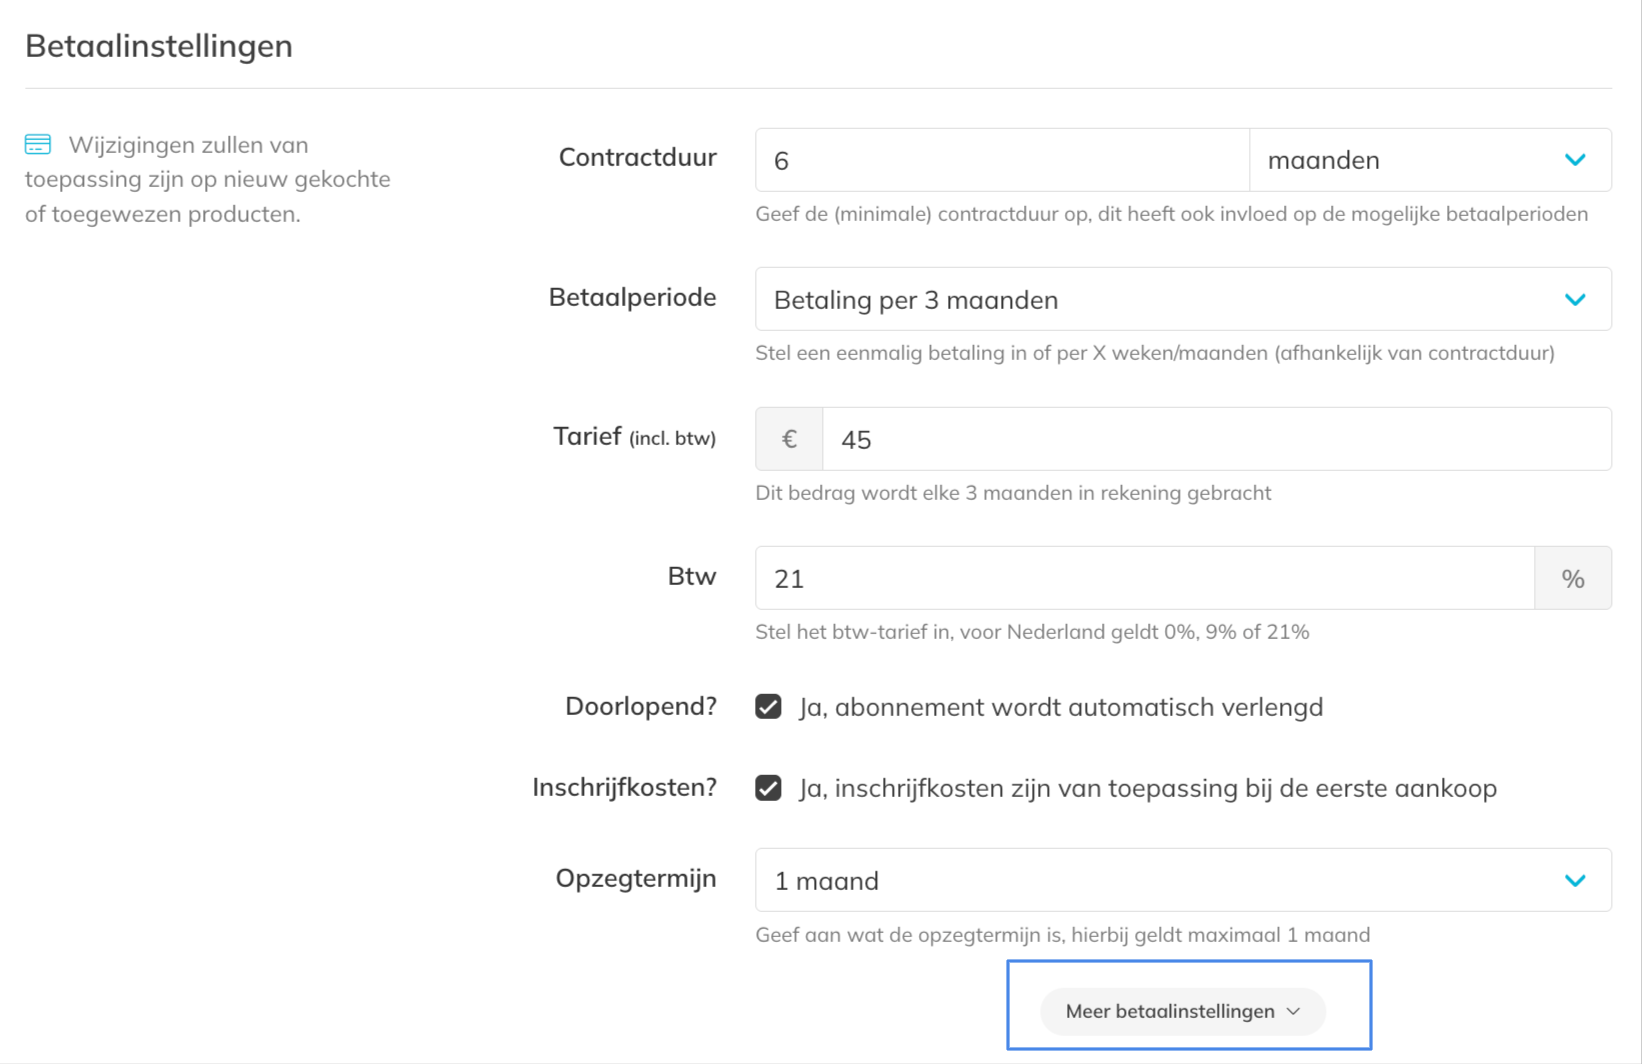Screen dimensions: 1642x1064
Task: Click the chevron arrow in Opzegtermijn selector
Action: (1575, 881)
